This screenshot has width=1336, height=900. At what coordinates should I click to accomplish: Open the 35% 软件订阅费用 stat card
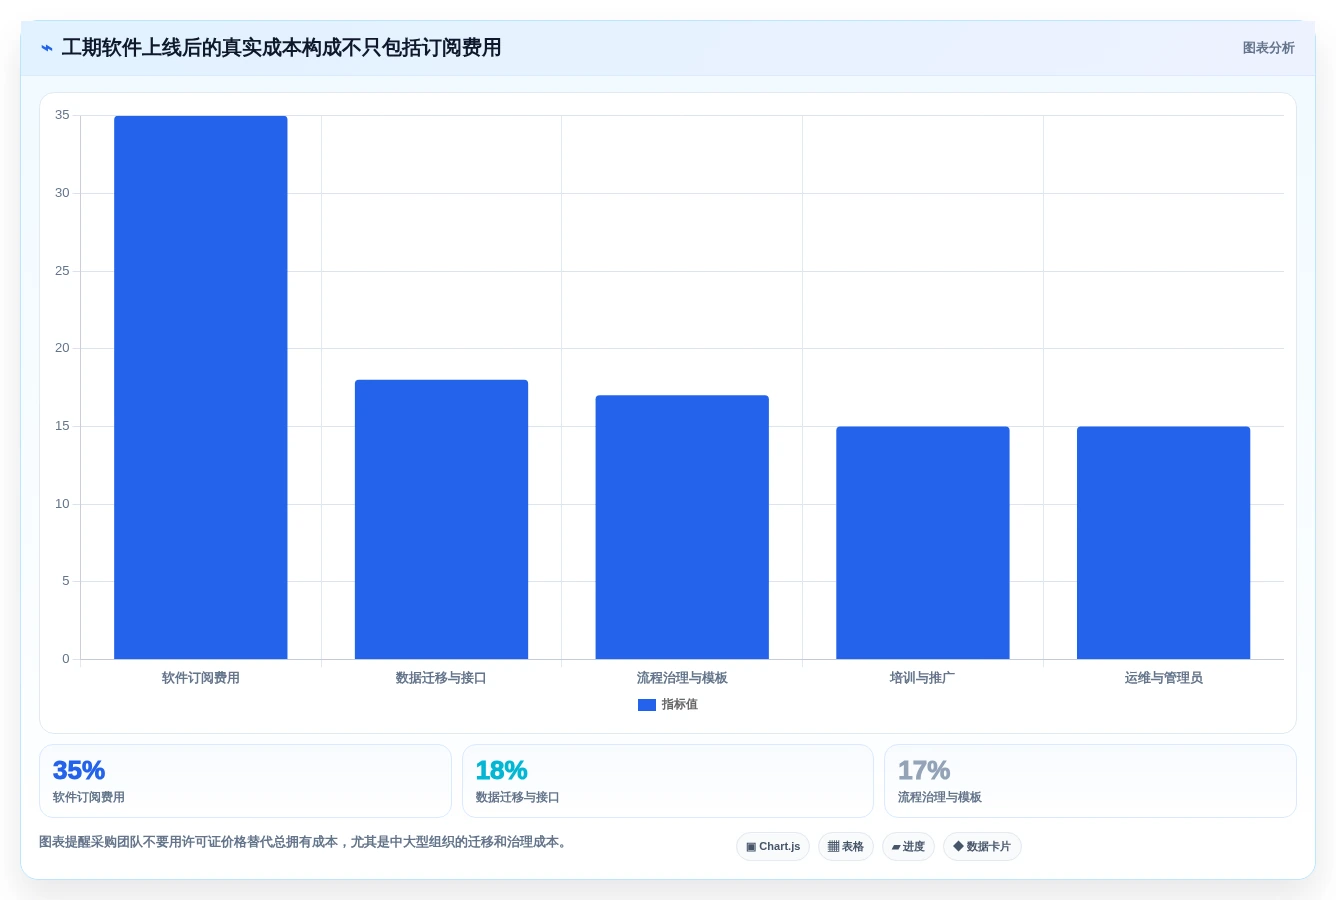pos(245,781)
